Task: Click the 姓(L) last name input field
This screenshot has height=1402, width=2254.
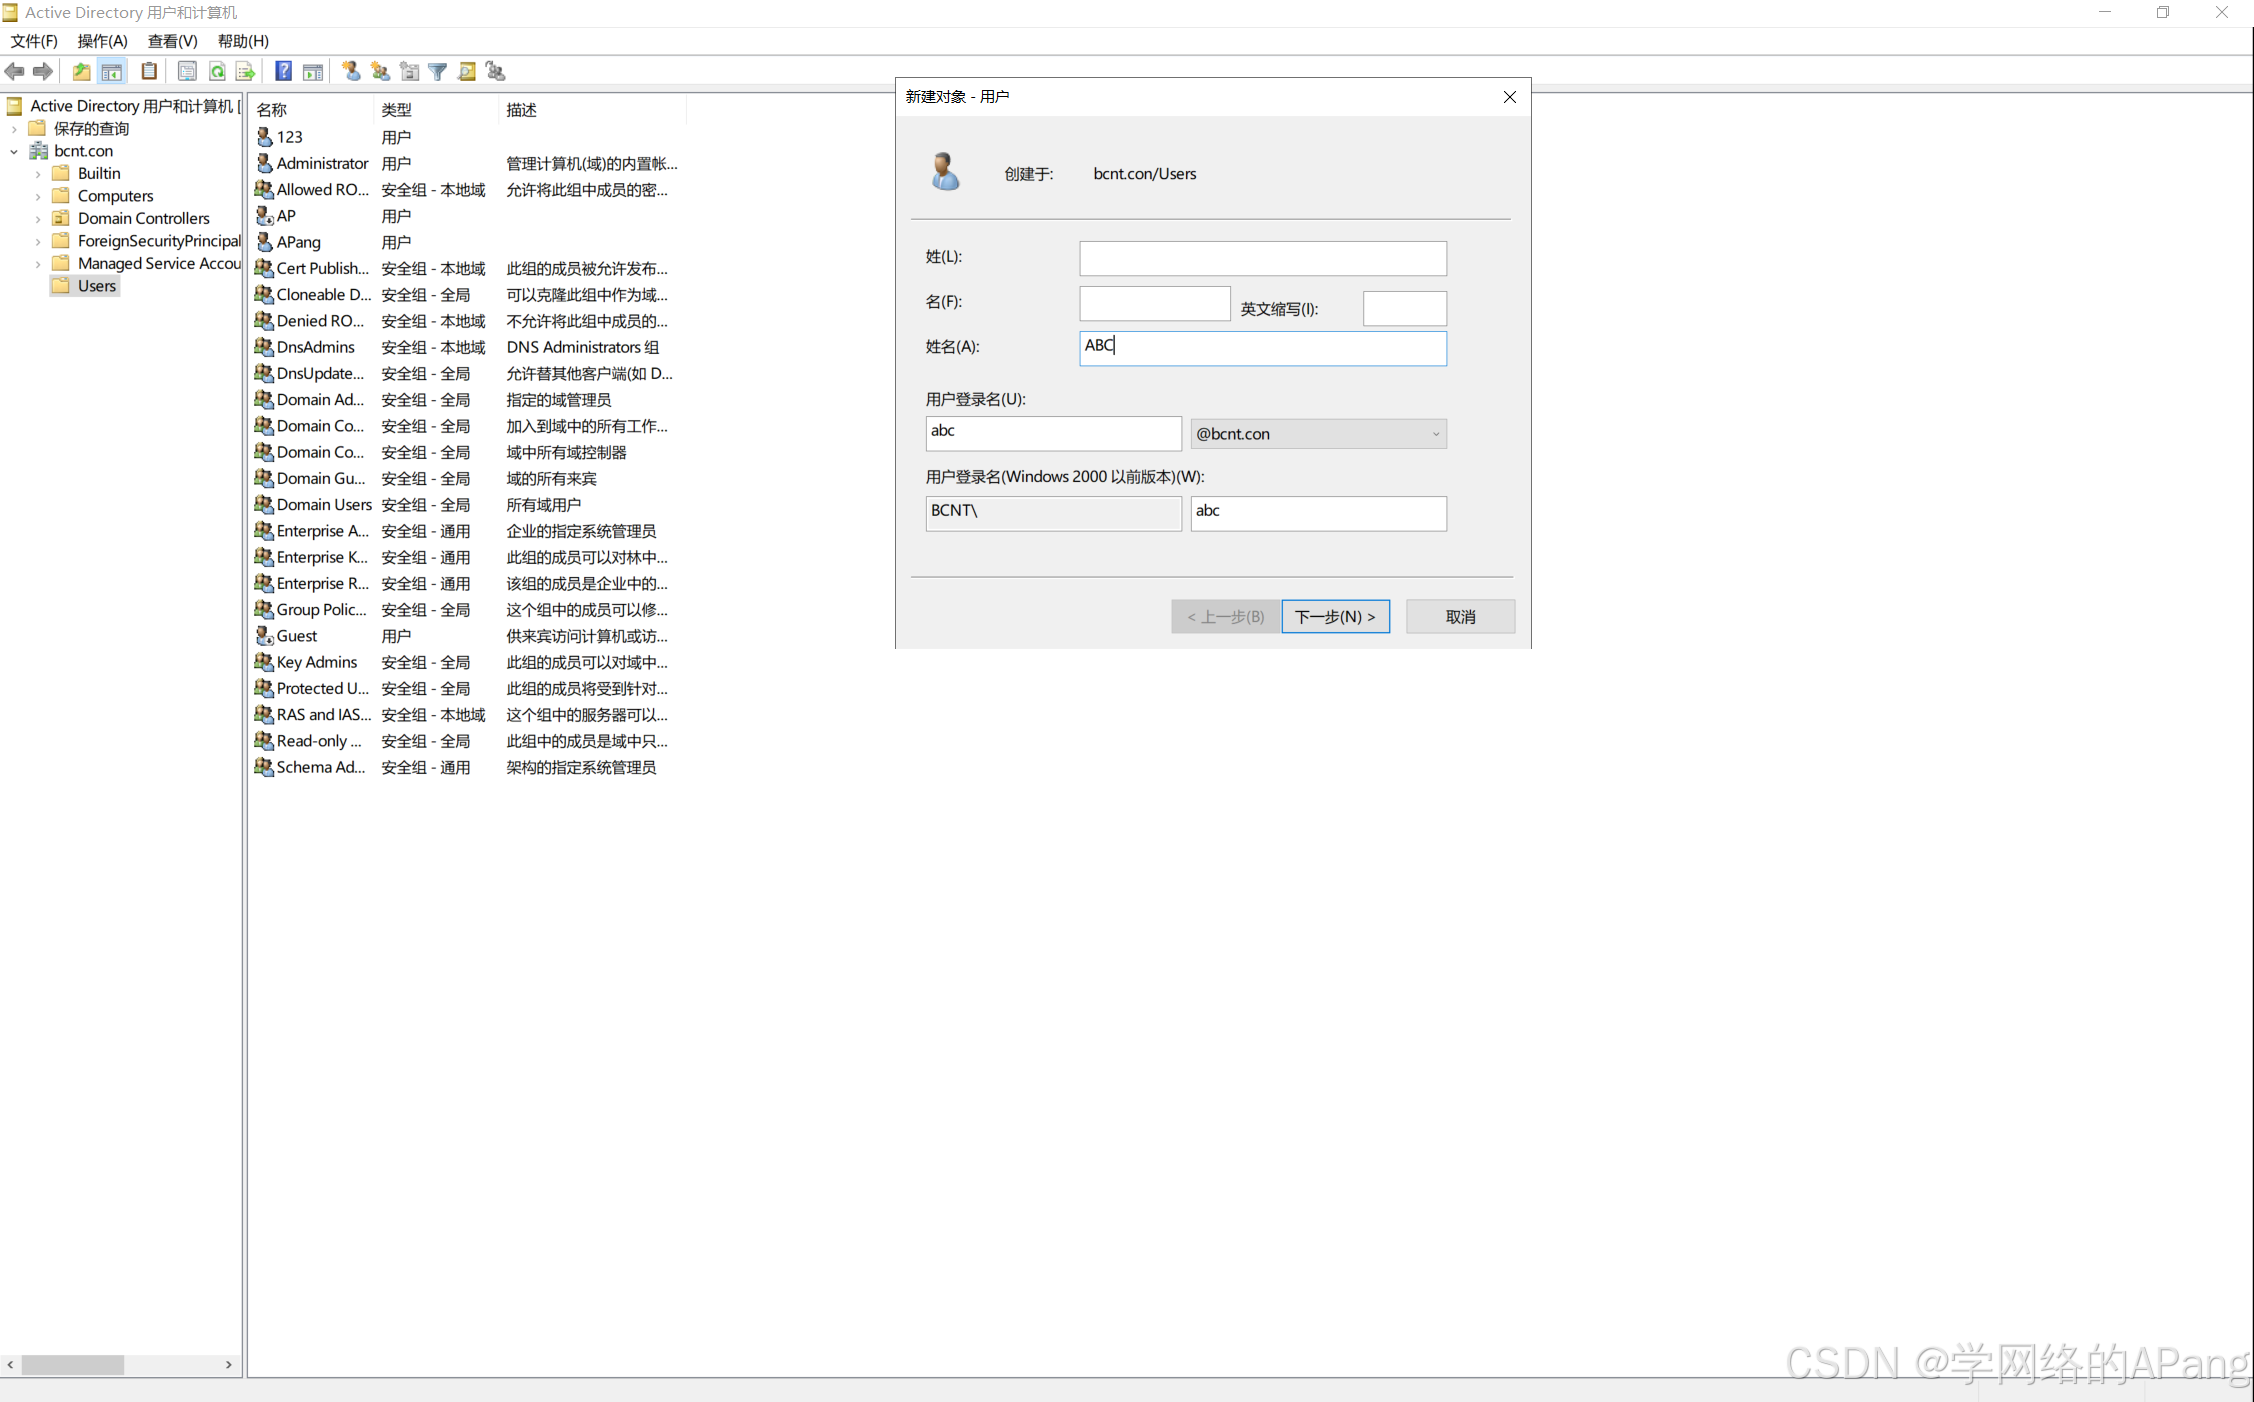Action: [x=1262, y=258]
